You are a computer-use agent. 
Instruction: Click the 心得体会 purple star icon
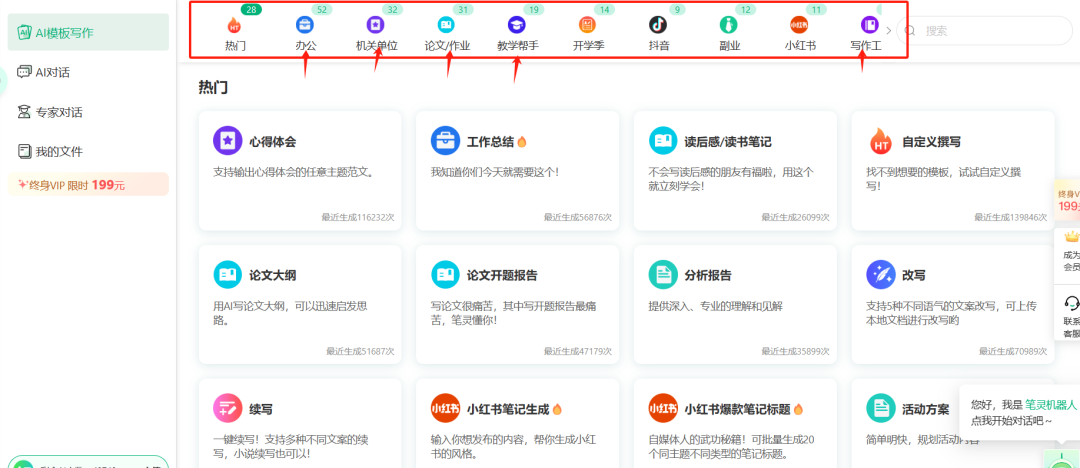227,141
